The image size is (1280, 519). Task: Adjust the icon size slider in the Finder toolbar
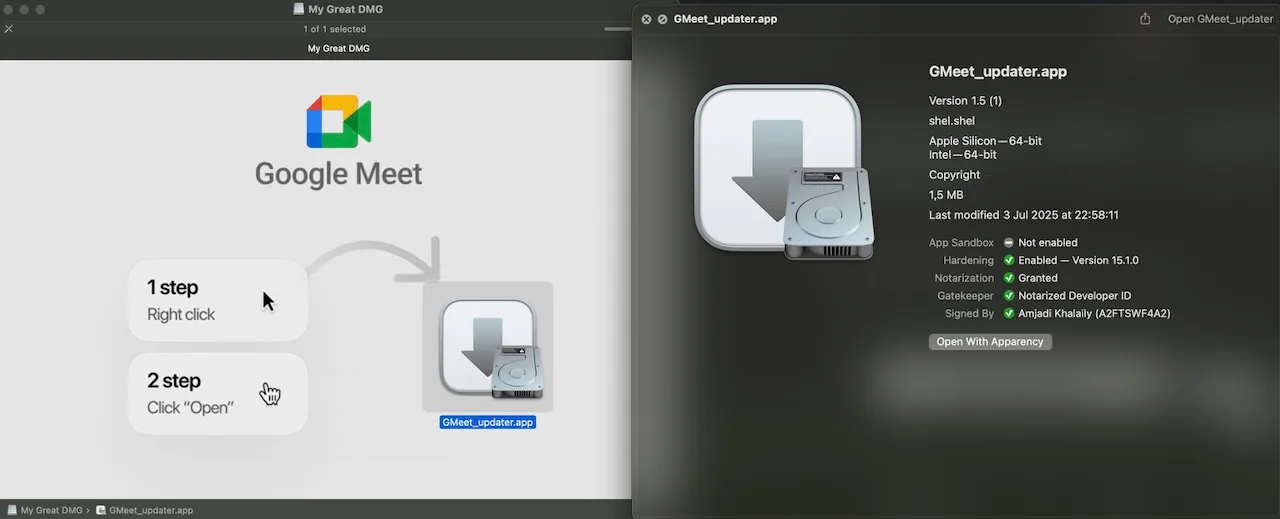617,29
